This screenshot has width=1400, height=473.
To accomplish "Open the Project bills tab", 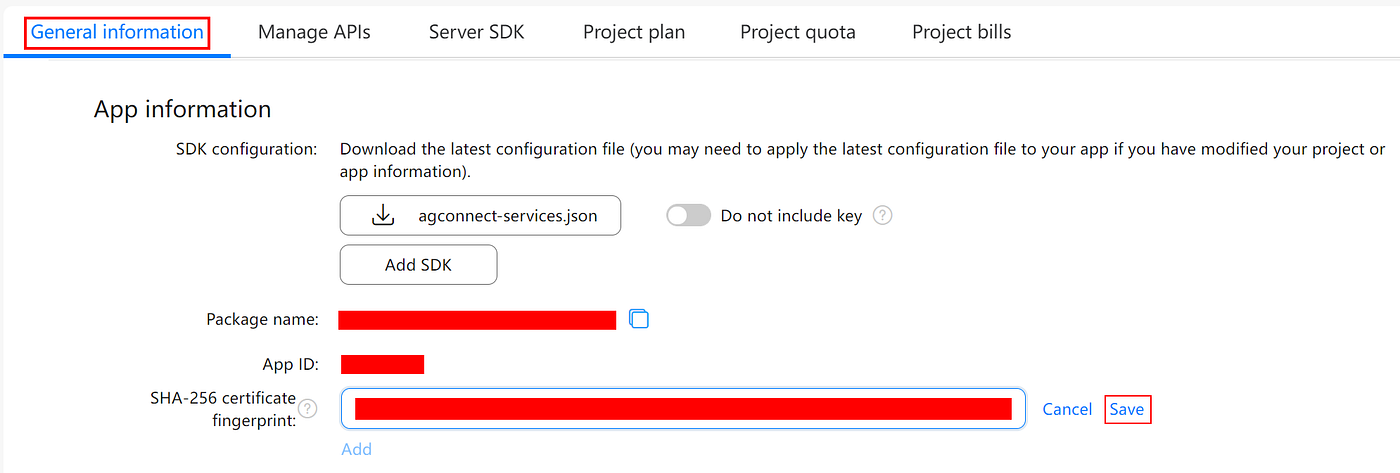I will (x=961, y=32).
